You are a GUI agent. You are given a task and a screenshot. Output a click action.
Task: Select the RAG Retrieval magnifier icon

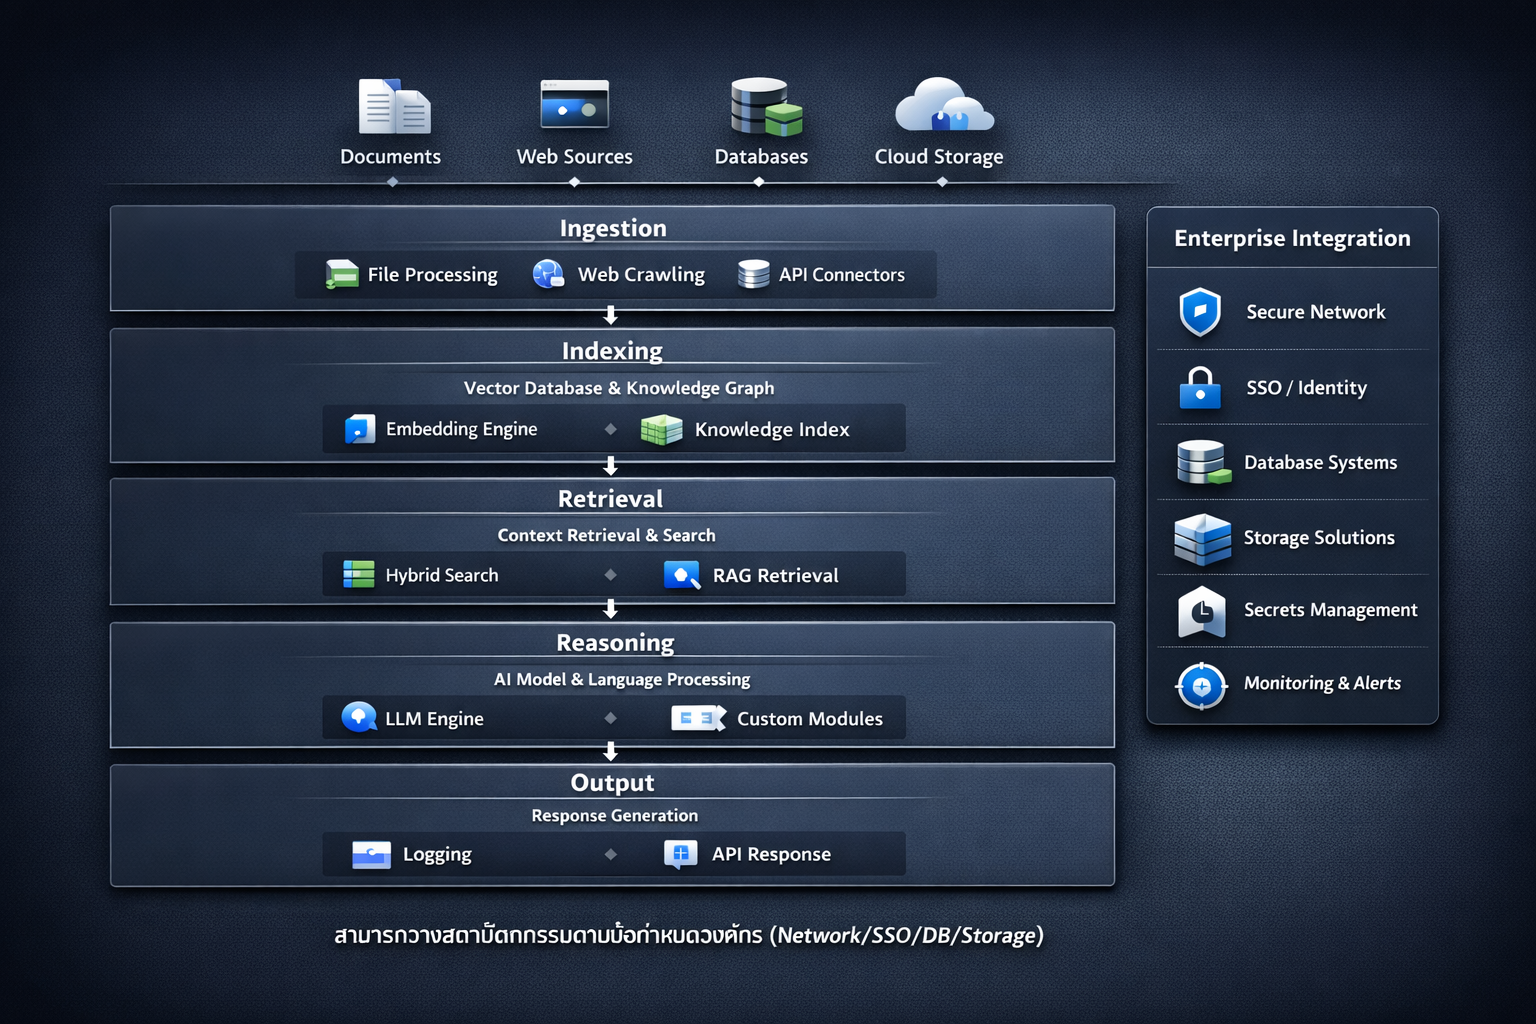684,575
